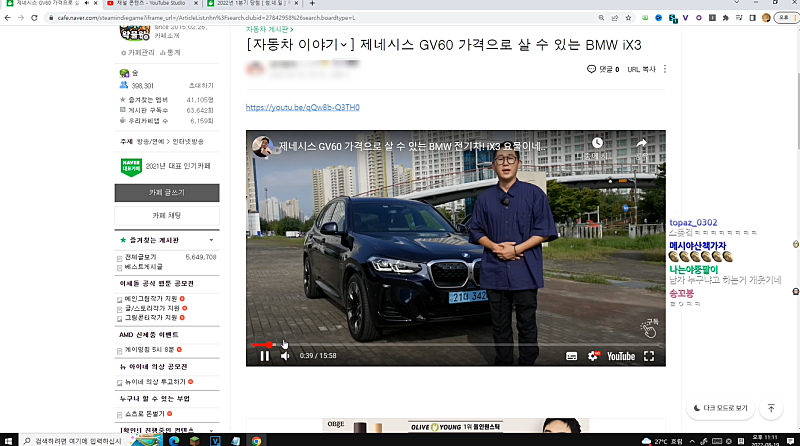Image resolution: width=800 pixels, height=446 pixels.
Task: Open the media control playlist icon
Action: 739,18
